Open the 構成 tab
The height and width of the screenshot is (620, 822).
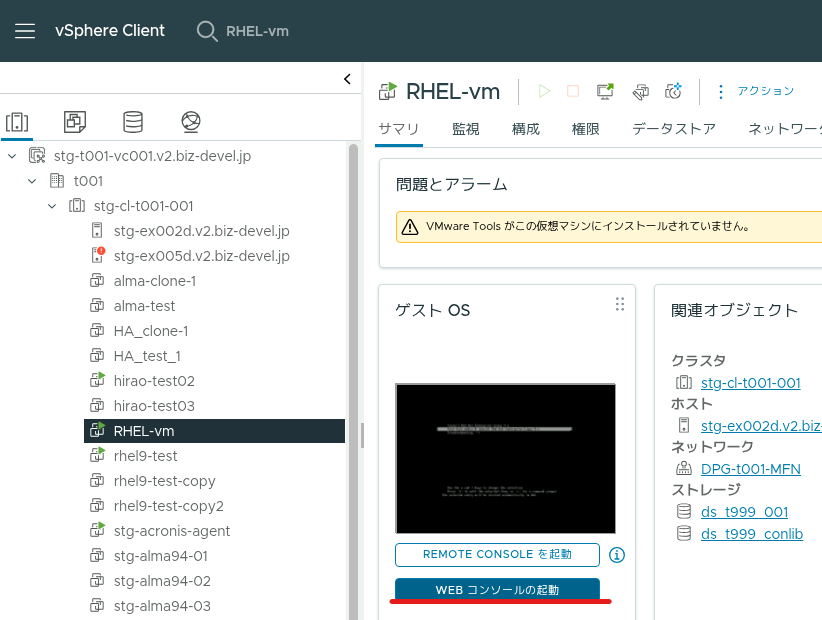tap(525, 129)
